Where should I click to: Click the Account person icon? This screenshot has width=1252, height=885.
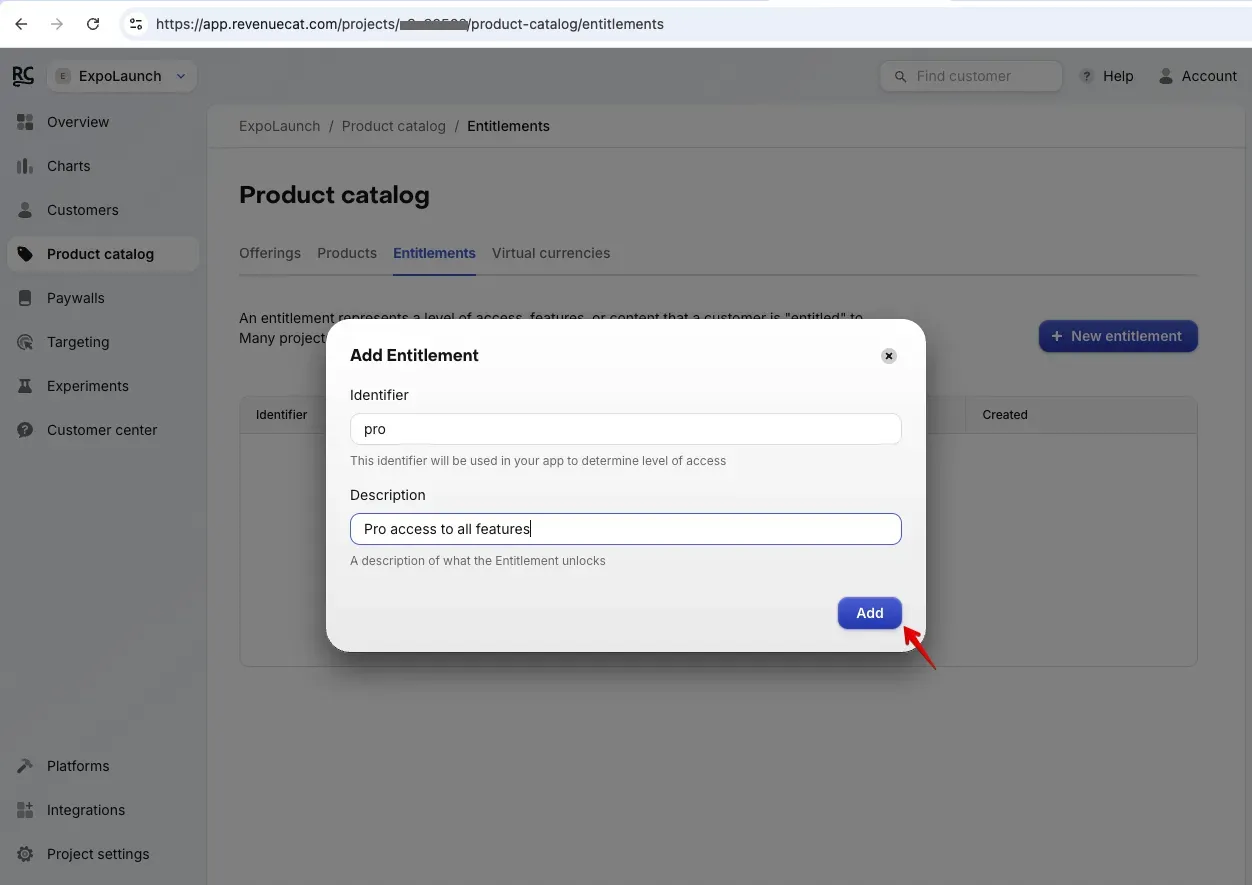click(1166, 76)
